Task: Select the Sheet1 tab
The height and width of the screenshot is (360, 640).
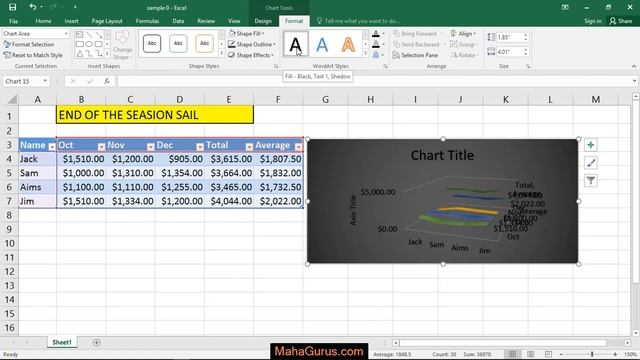Action: click(62, 342)
